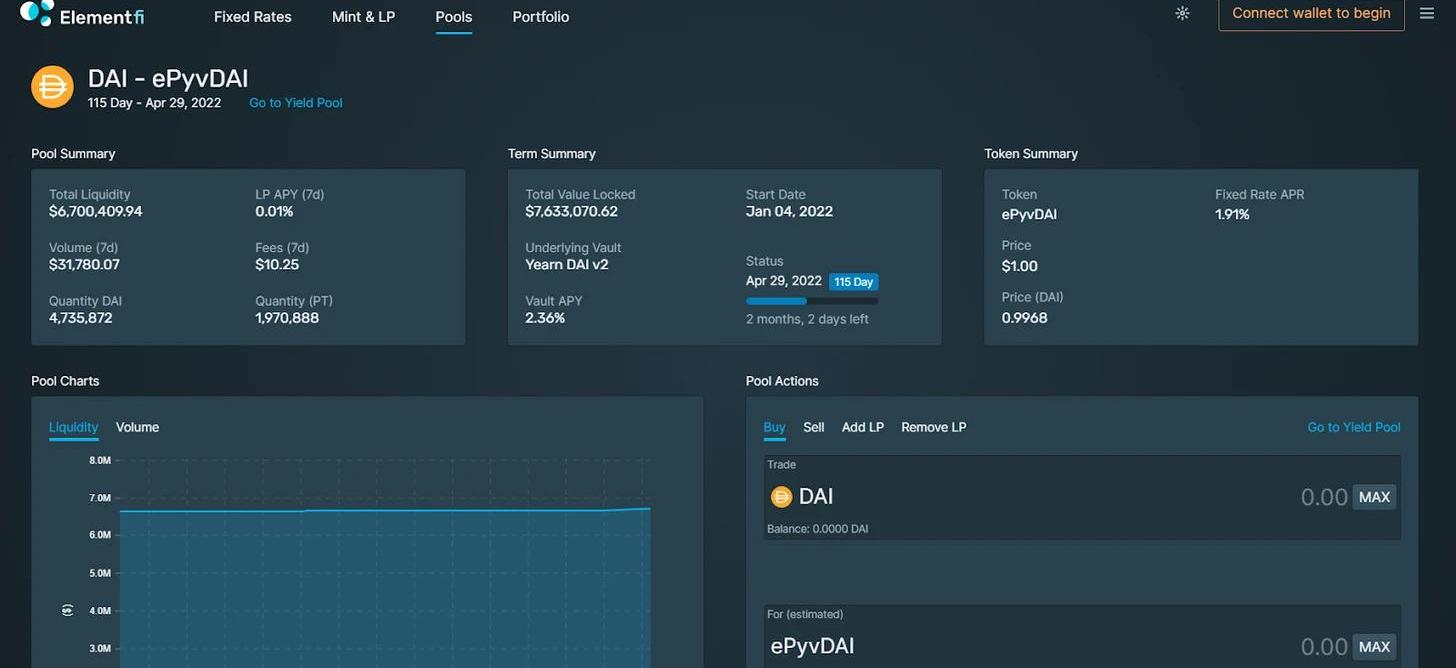Click the Element.fi logo icon
The image size is (1456, 668).
36,13
